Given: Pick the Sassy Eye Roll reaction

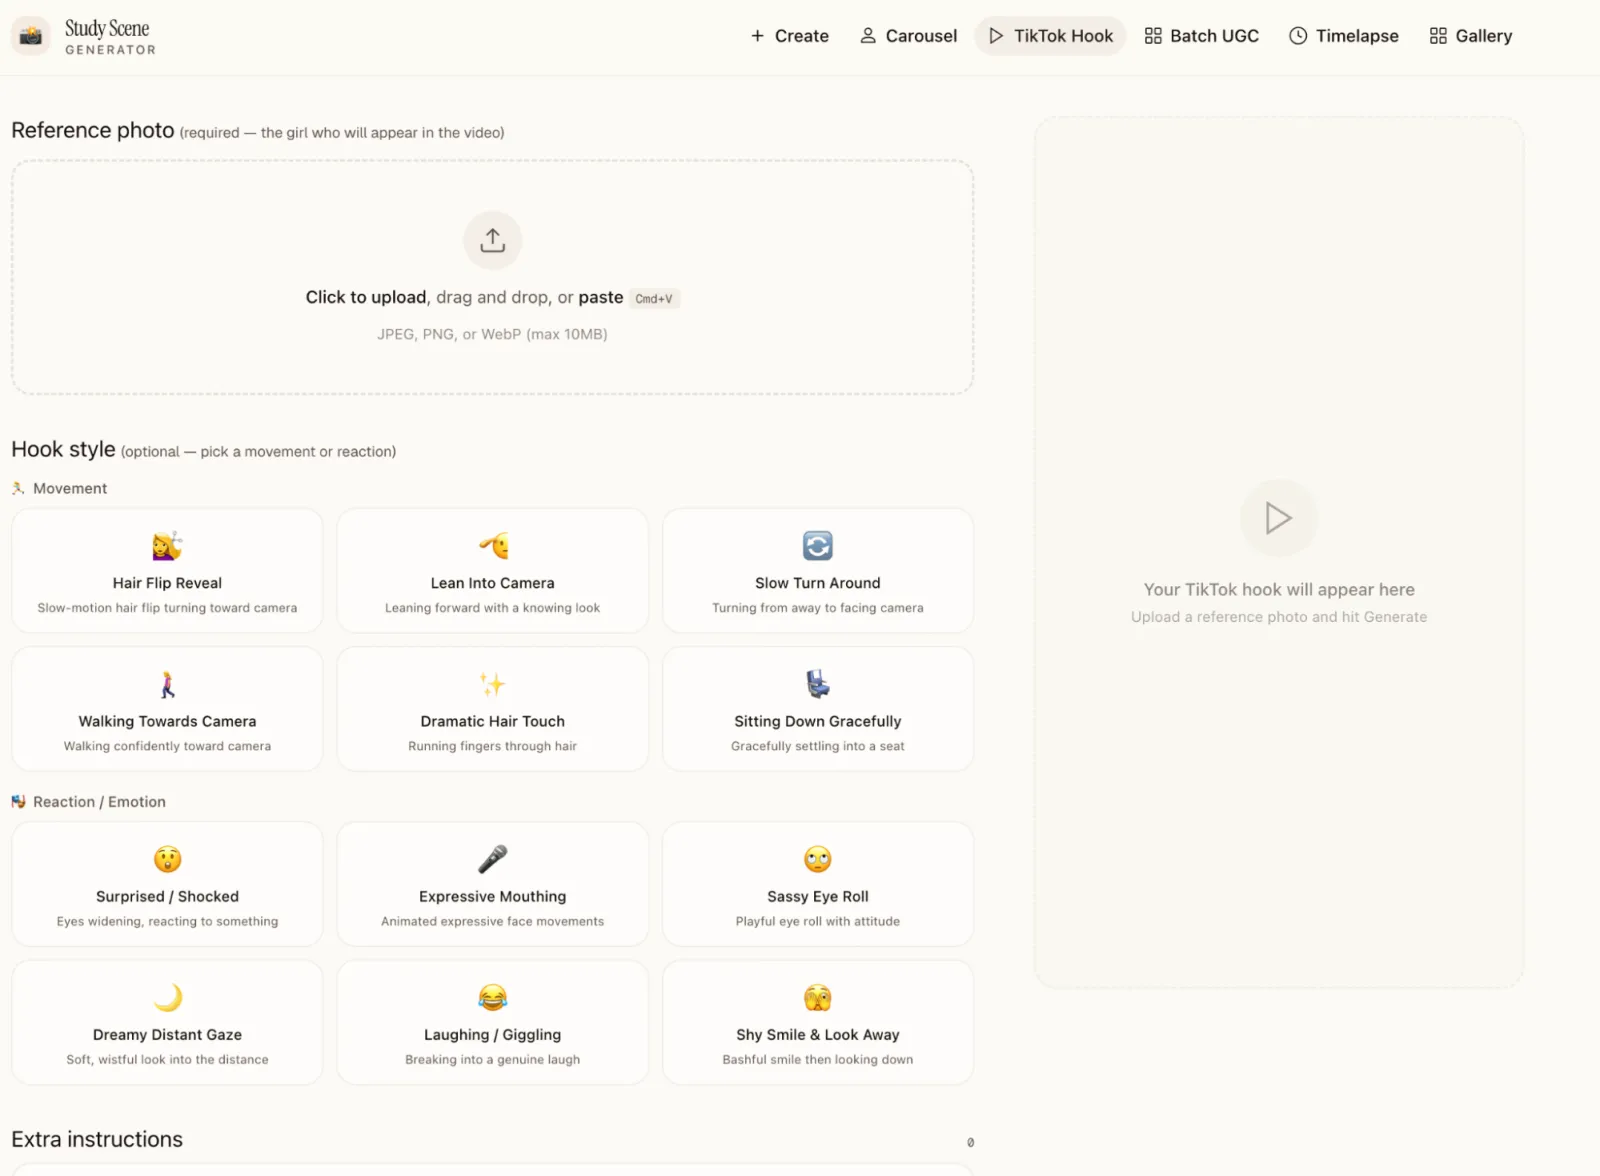Looking at the screenshot, I should click(x=817, y=884).
